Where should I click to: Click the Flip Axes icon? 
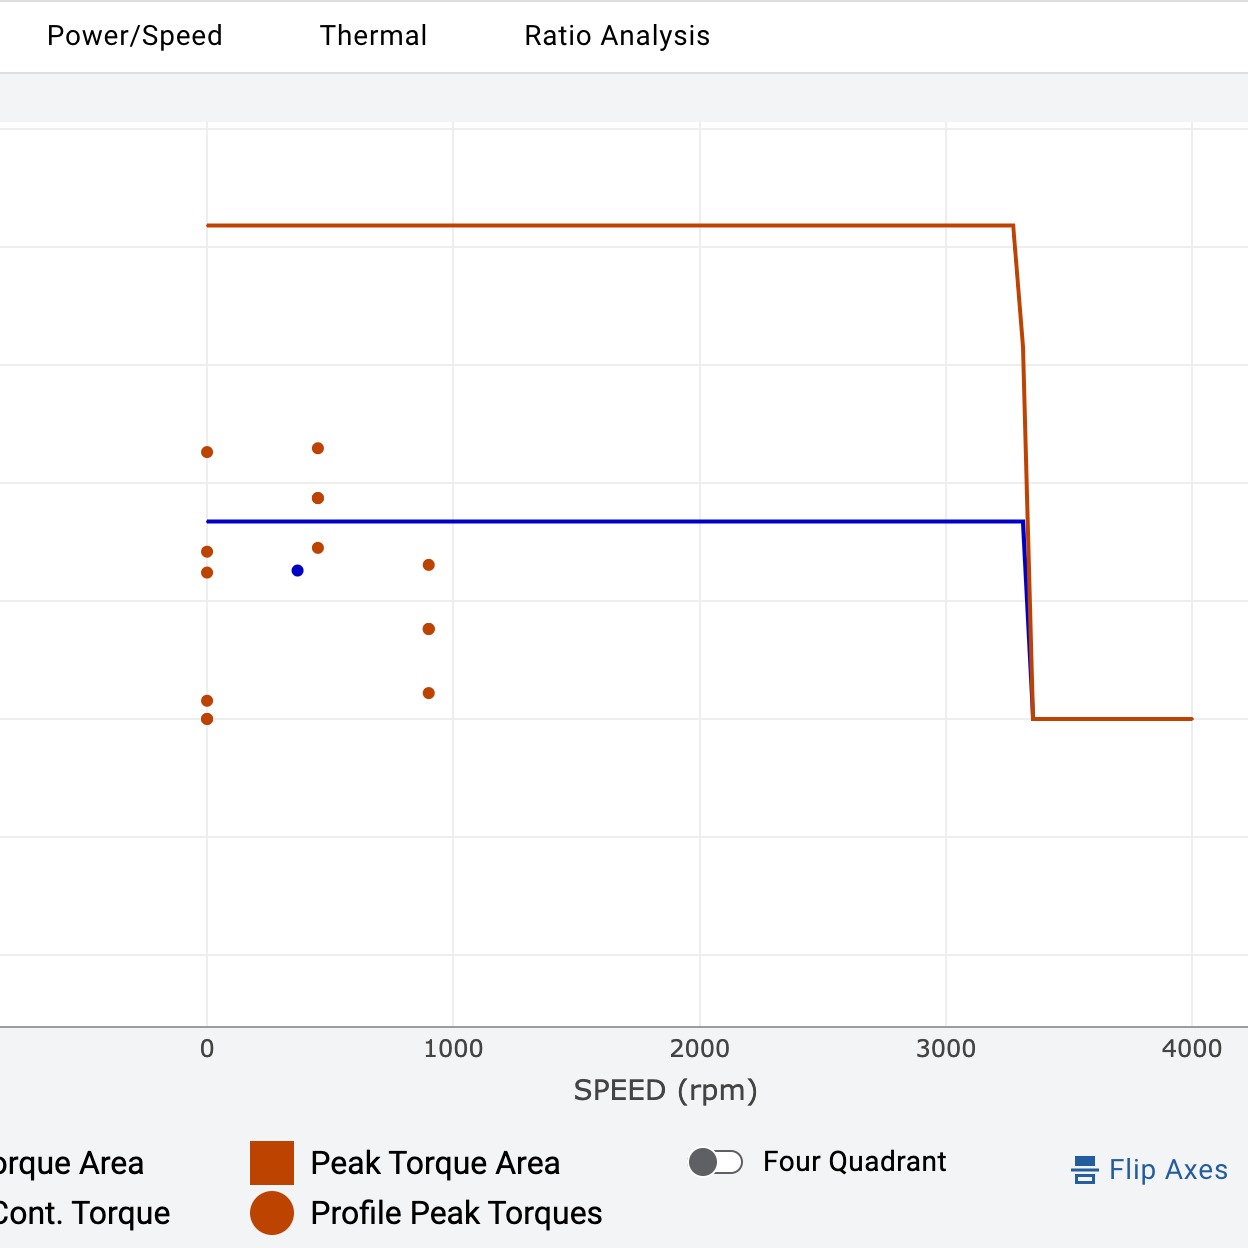click(1085, 1170)
